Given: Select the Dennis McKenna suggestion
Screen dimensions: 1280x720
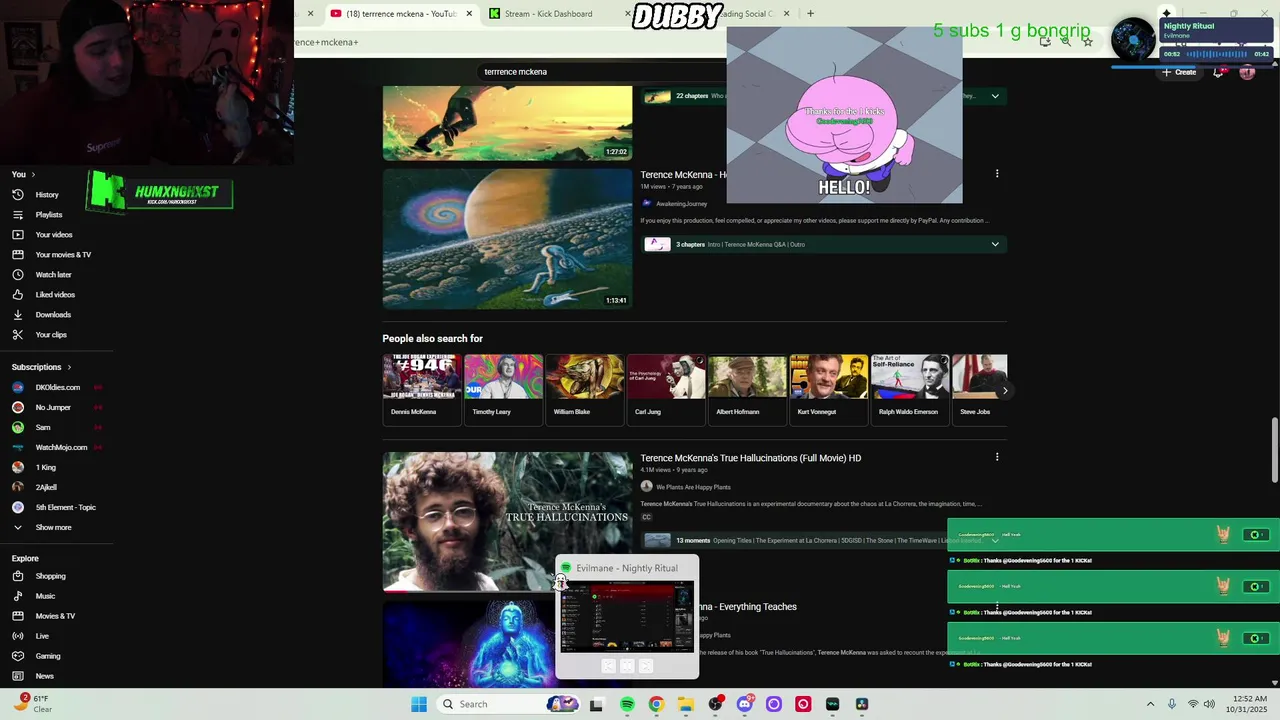Looking at the screenshot, I should point(422,390).
